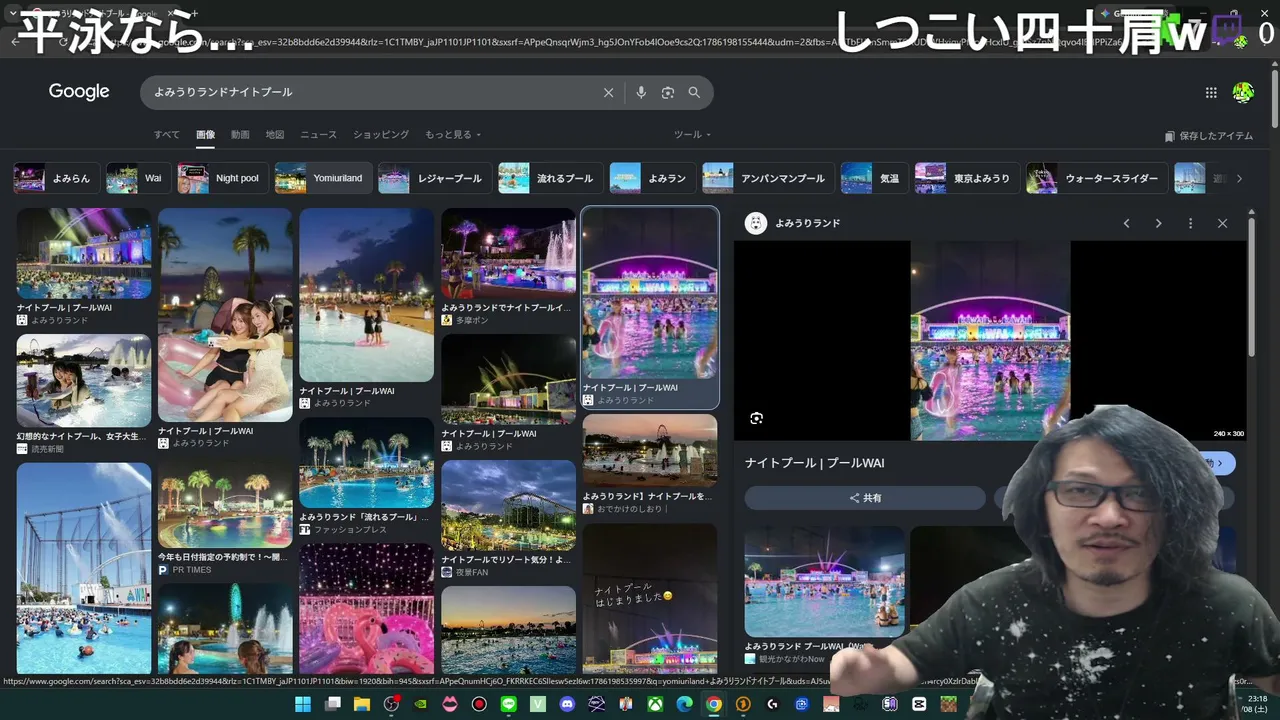Show more filter chips with the right arrow

1239,179
